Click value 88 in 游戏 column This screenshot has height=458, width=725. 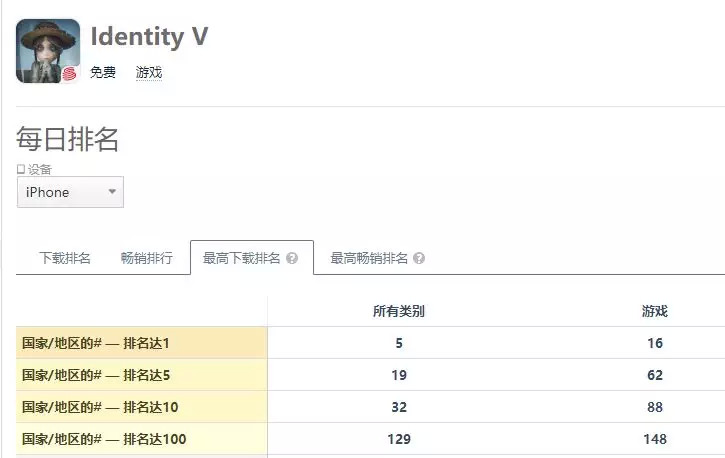654,407
